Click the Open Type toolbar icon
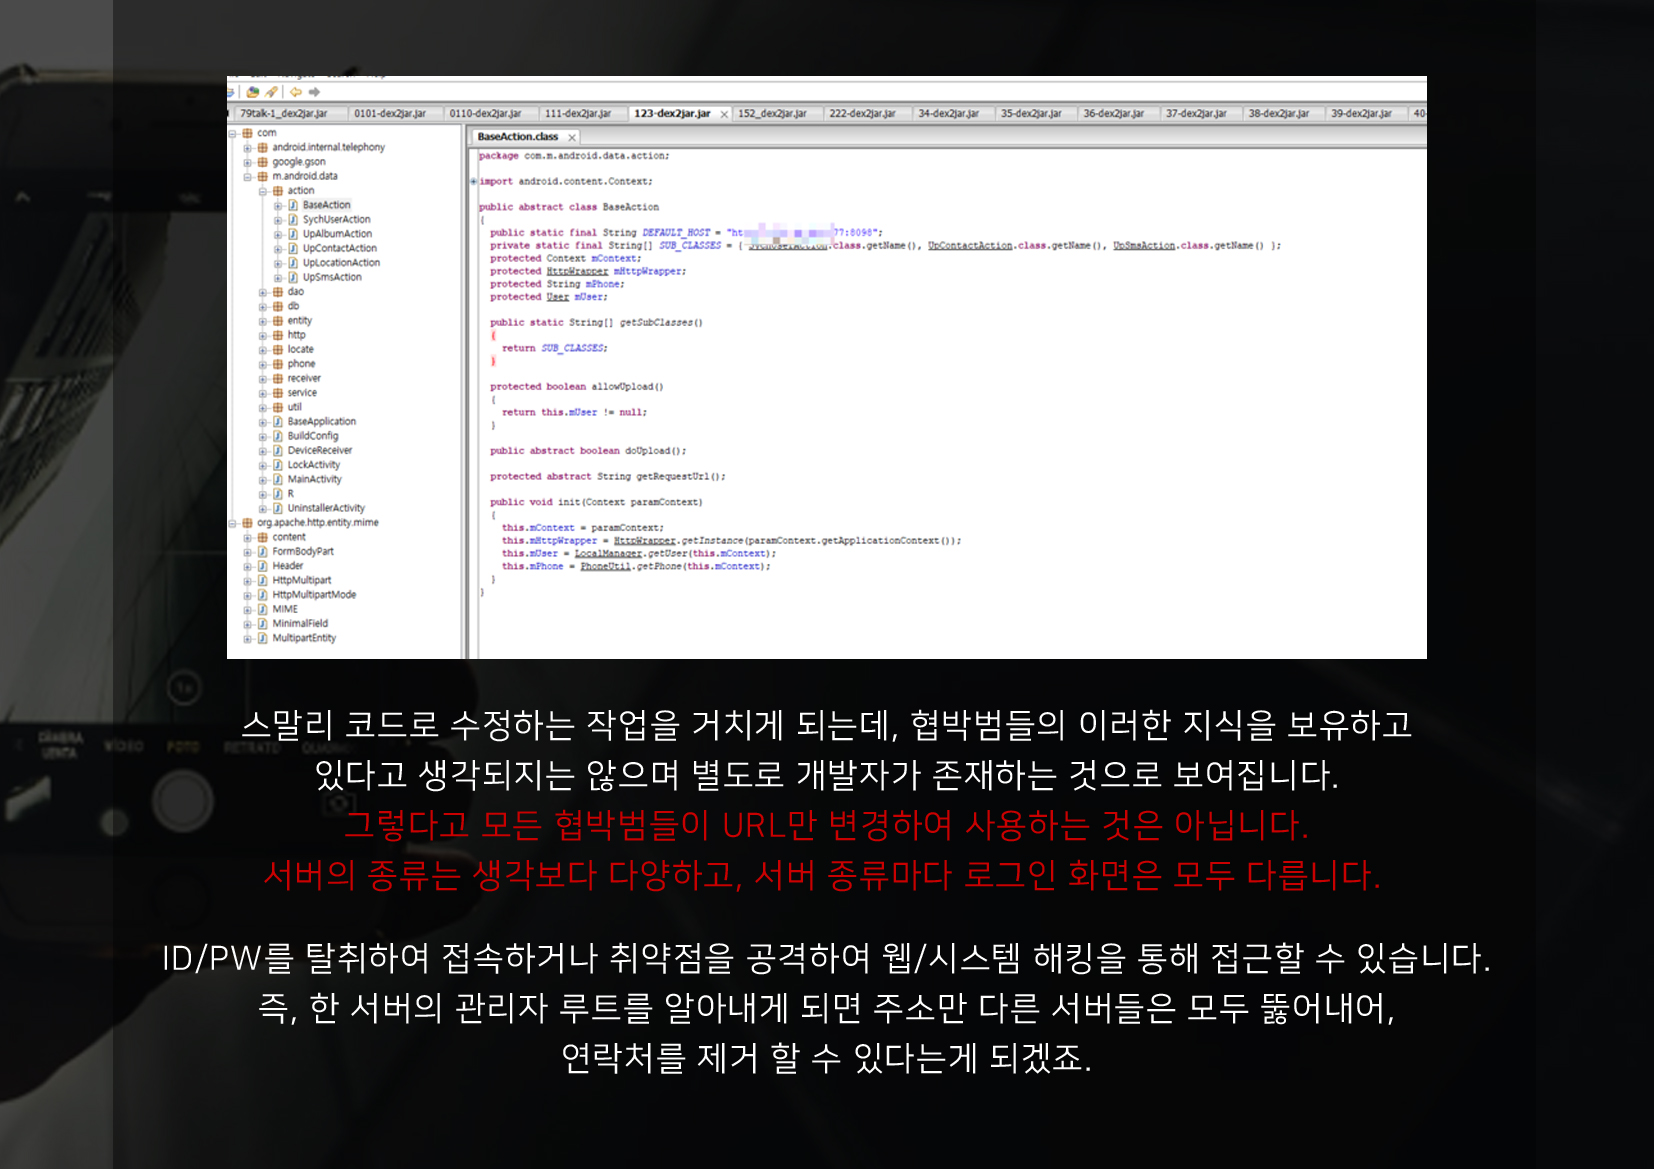Screen dimensions: 1654x1169 (253, 92)
